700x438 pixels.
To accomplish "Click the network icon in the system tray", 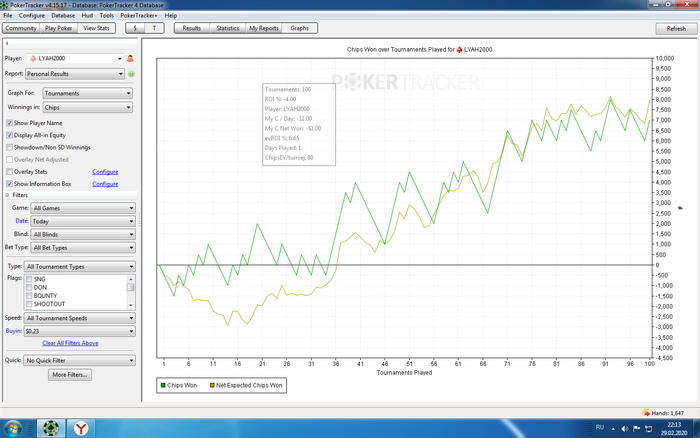I will (648, 429).
